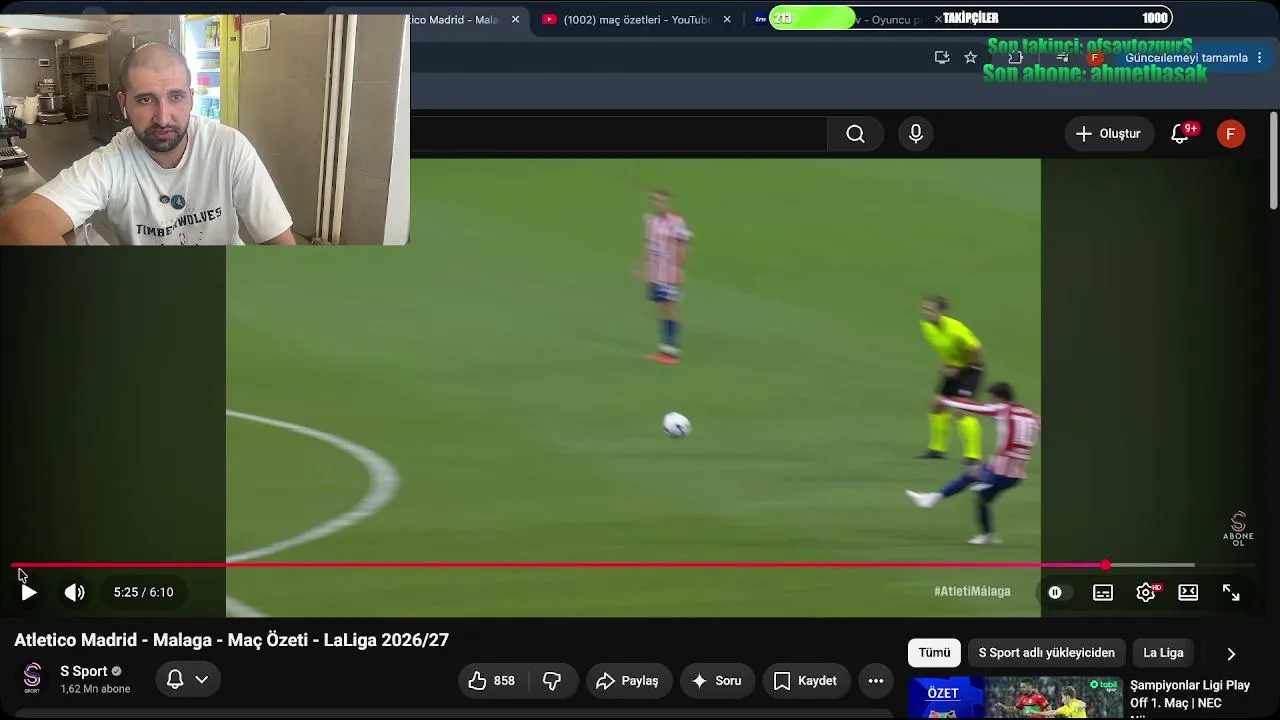The image size is (1280, 720).
Task: Open the notifications bell with 9+ badge
Action: pos(1180,134)
